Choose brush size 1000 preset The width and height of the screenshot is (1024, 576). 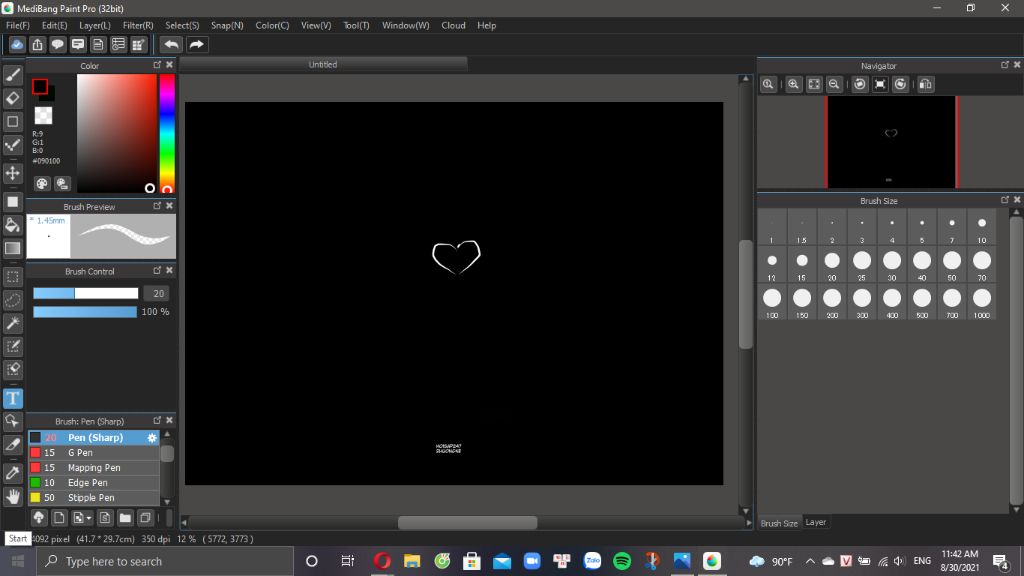(x=982, y=302)
